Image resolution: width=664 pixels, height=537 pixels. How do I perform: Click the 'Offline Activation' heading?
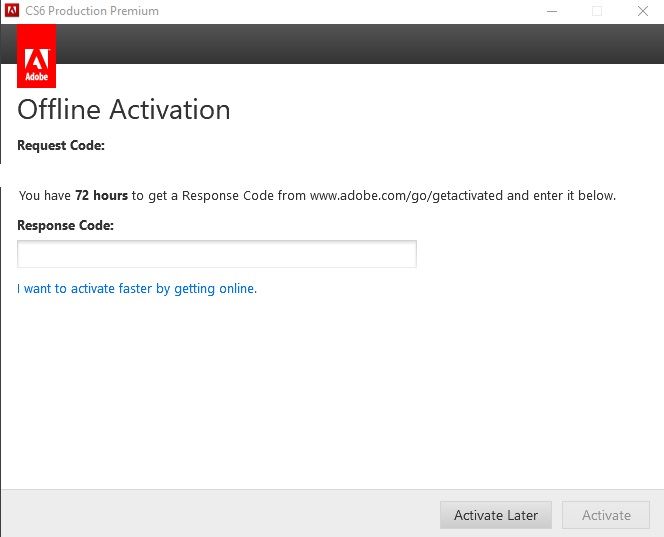[124, 110]
